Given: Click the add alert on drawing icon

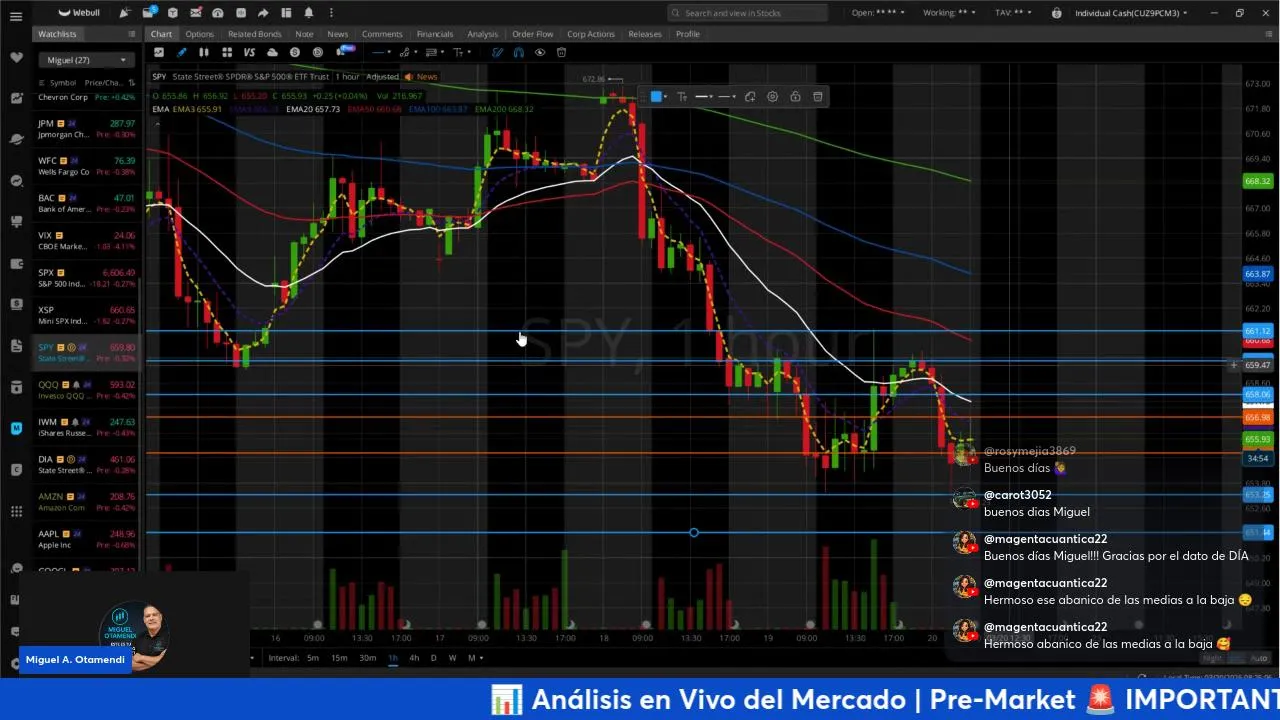Looking at the screenshot, I should point(750,97).
